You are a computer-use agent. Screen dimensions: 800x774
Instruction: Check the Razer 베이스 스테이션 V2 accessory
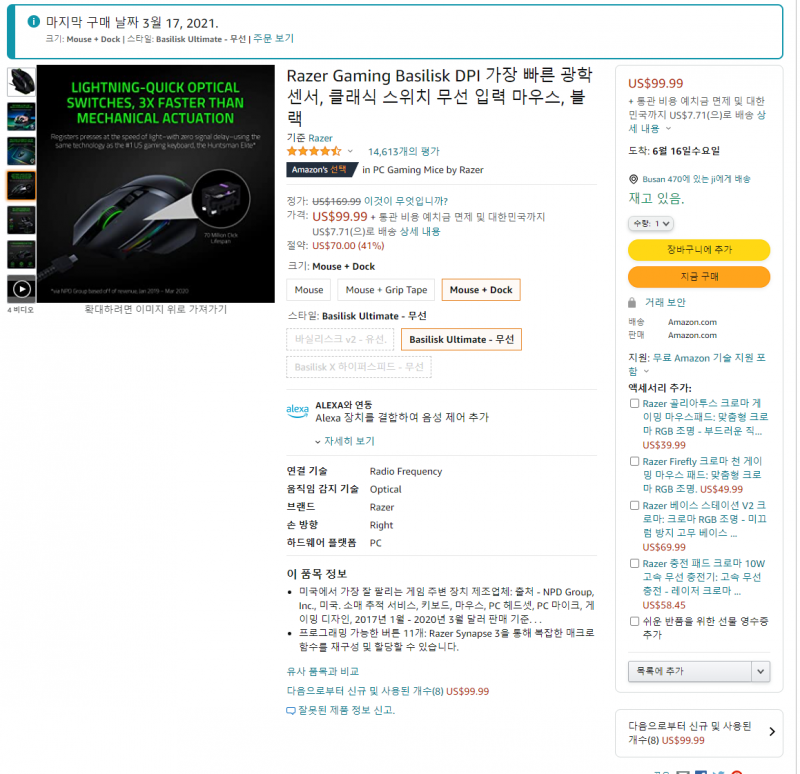[634, 506]
